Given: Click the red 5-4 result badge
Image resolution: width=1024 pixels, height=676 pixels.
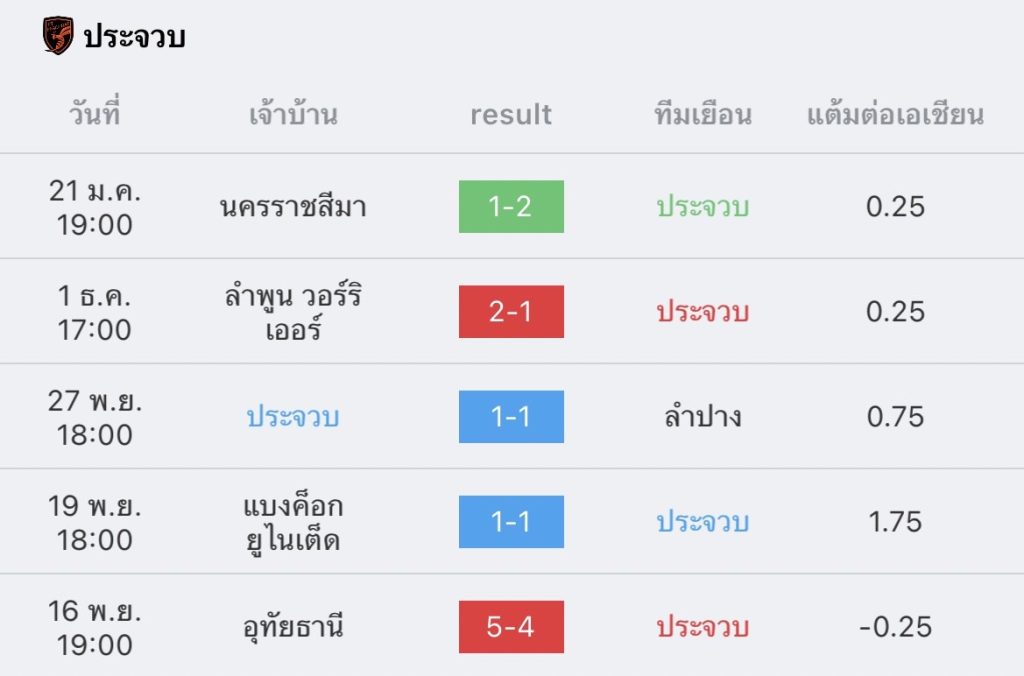Looking at the screenshot, I should 511,627.
